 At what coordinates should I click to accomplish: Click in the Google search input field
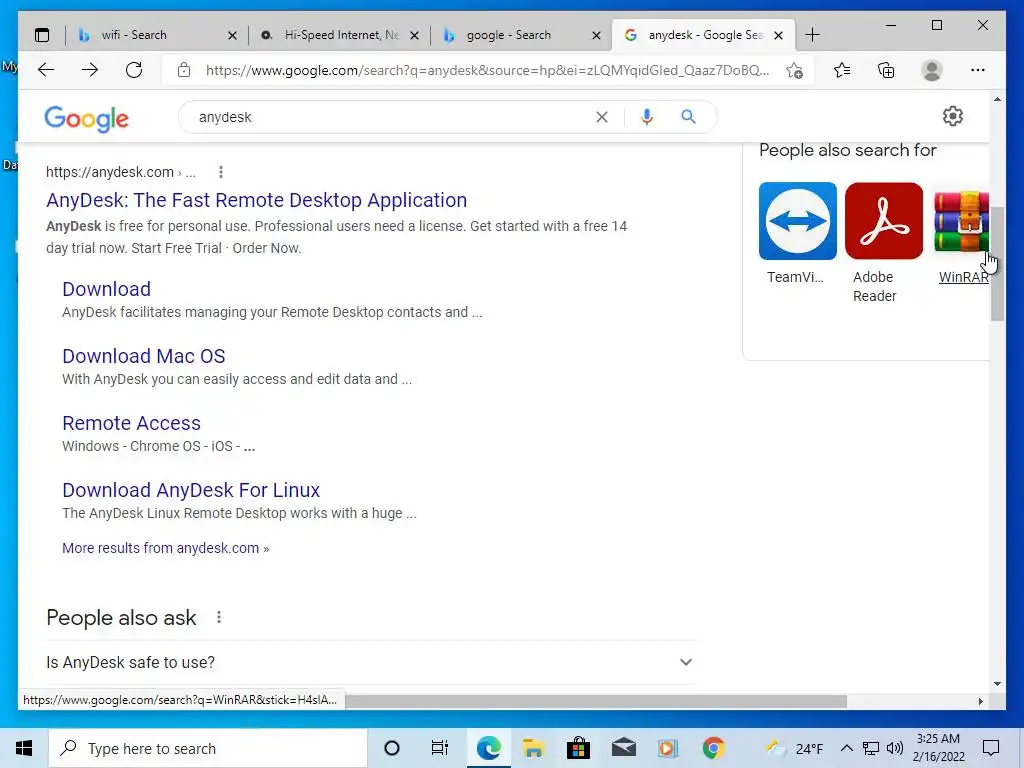click(x=392, y=117)
